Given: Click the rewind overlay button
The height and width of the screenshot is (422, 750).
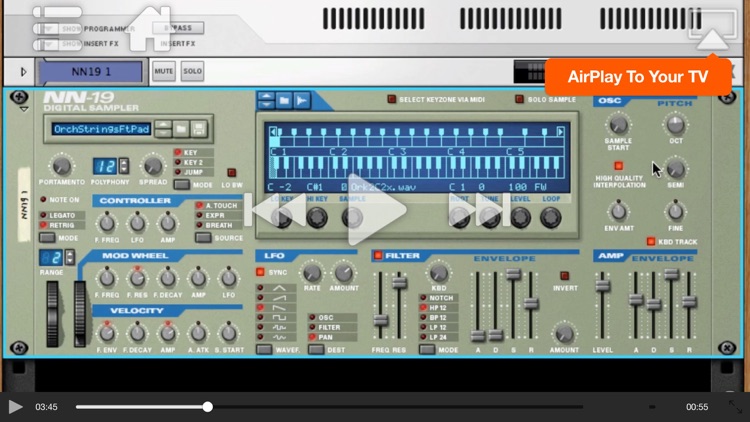Looking at the screenshot, I should (x=276, y=210).
